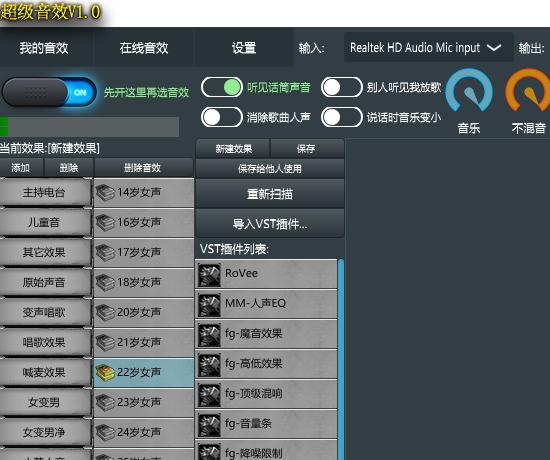Click the 删除音效 button

point(143,168)
